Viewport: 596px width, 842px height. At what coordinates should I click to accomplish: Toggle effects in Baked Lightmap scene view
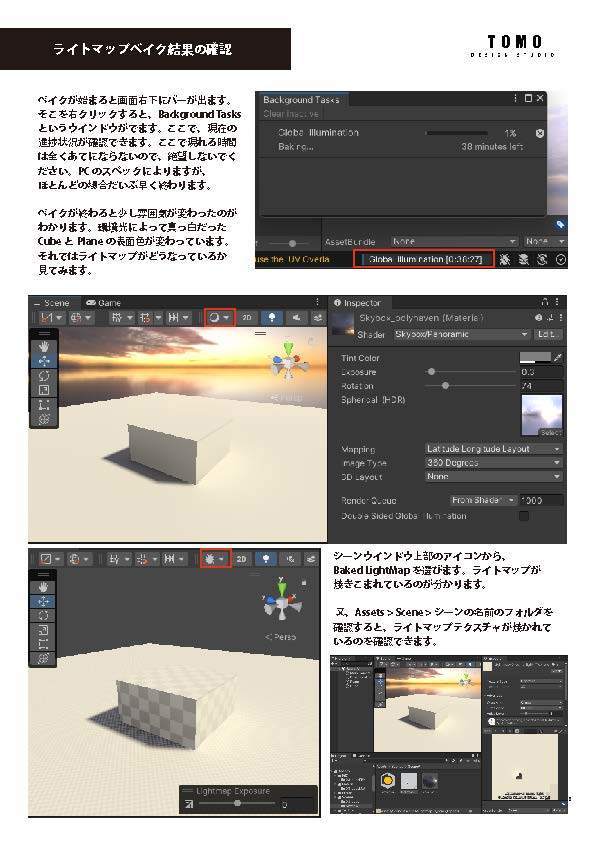click(x=311, y=559)
